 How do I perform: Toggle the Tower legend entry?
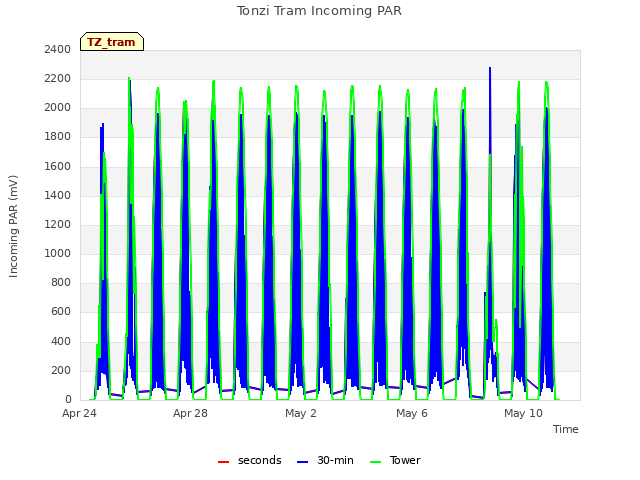point(395,460)
